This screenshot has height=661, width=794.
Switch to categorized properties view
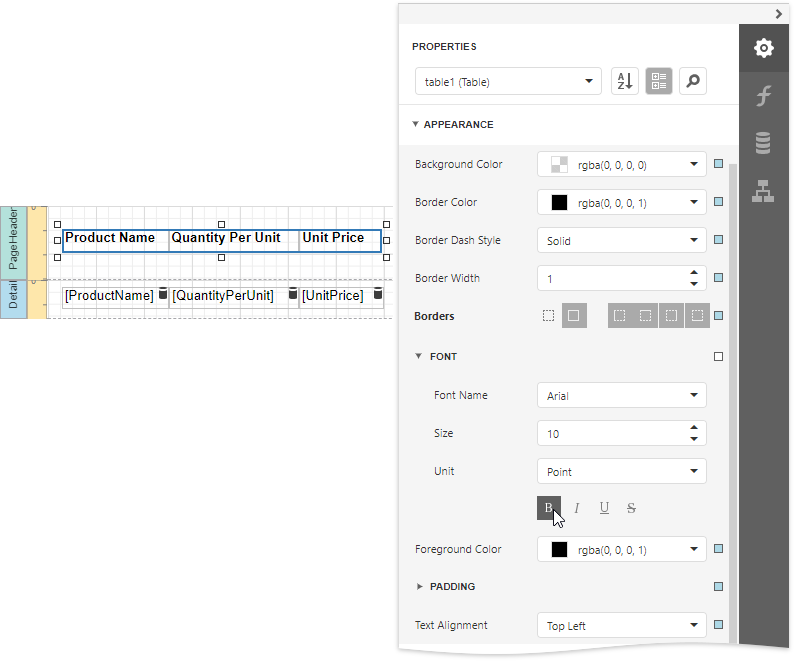coord(658,82)
